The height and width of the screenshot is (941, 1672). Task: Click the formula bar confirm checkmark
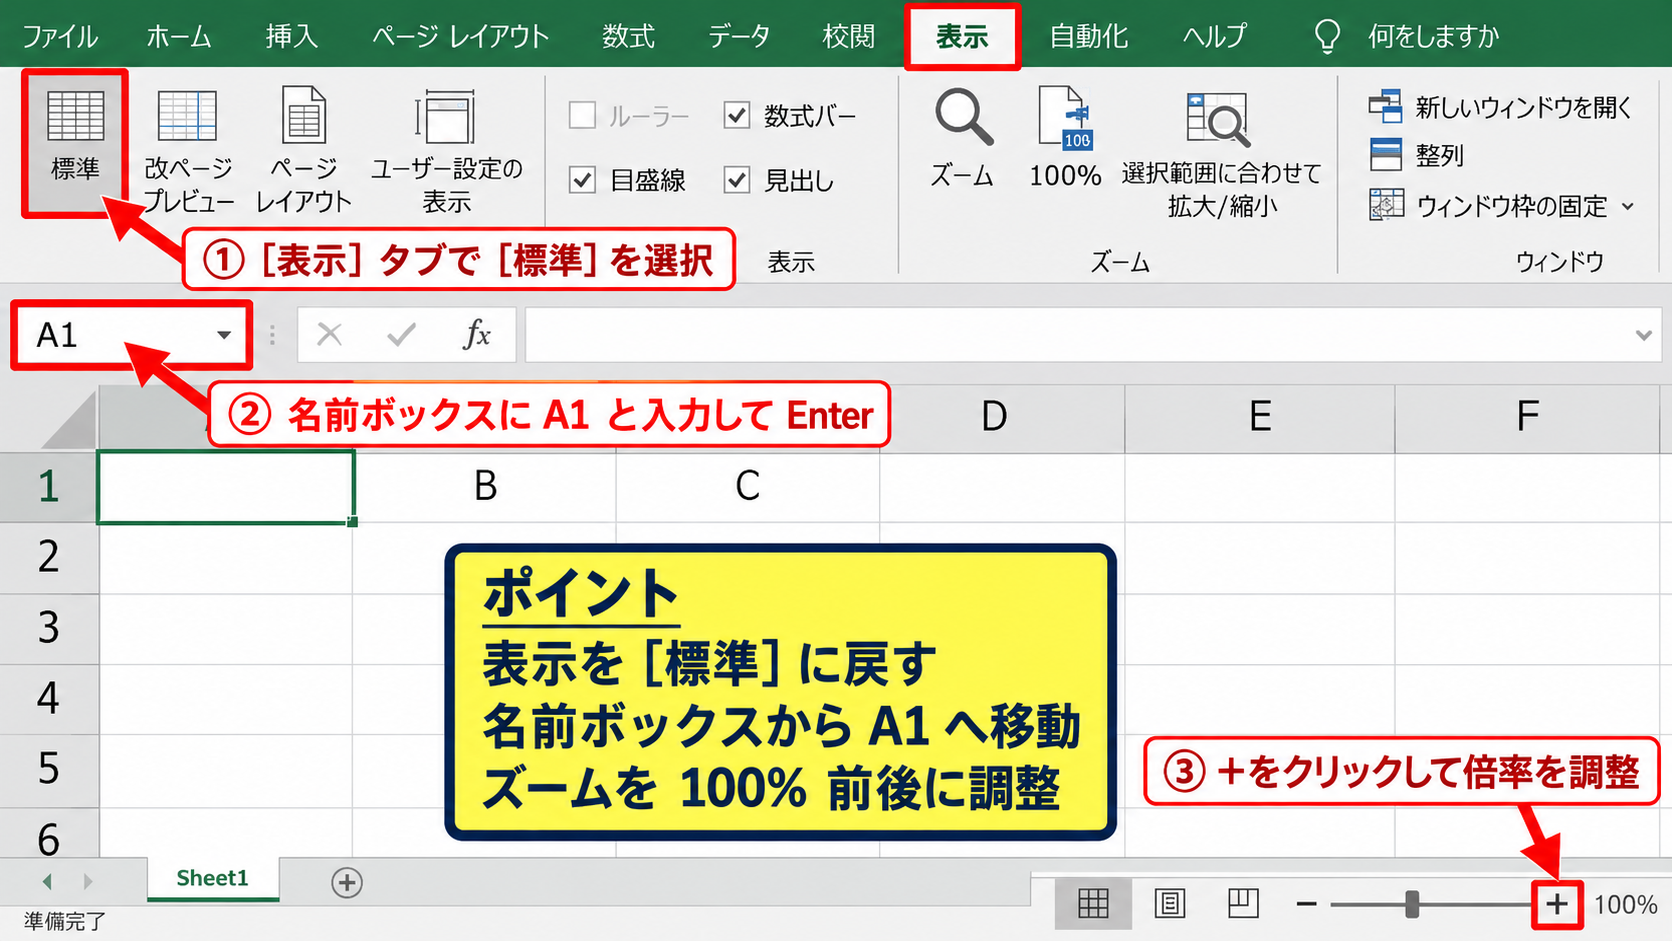[401, 334]
